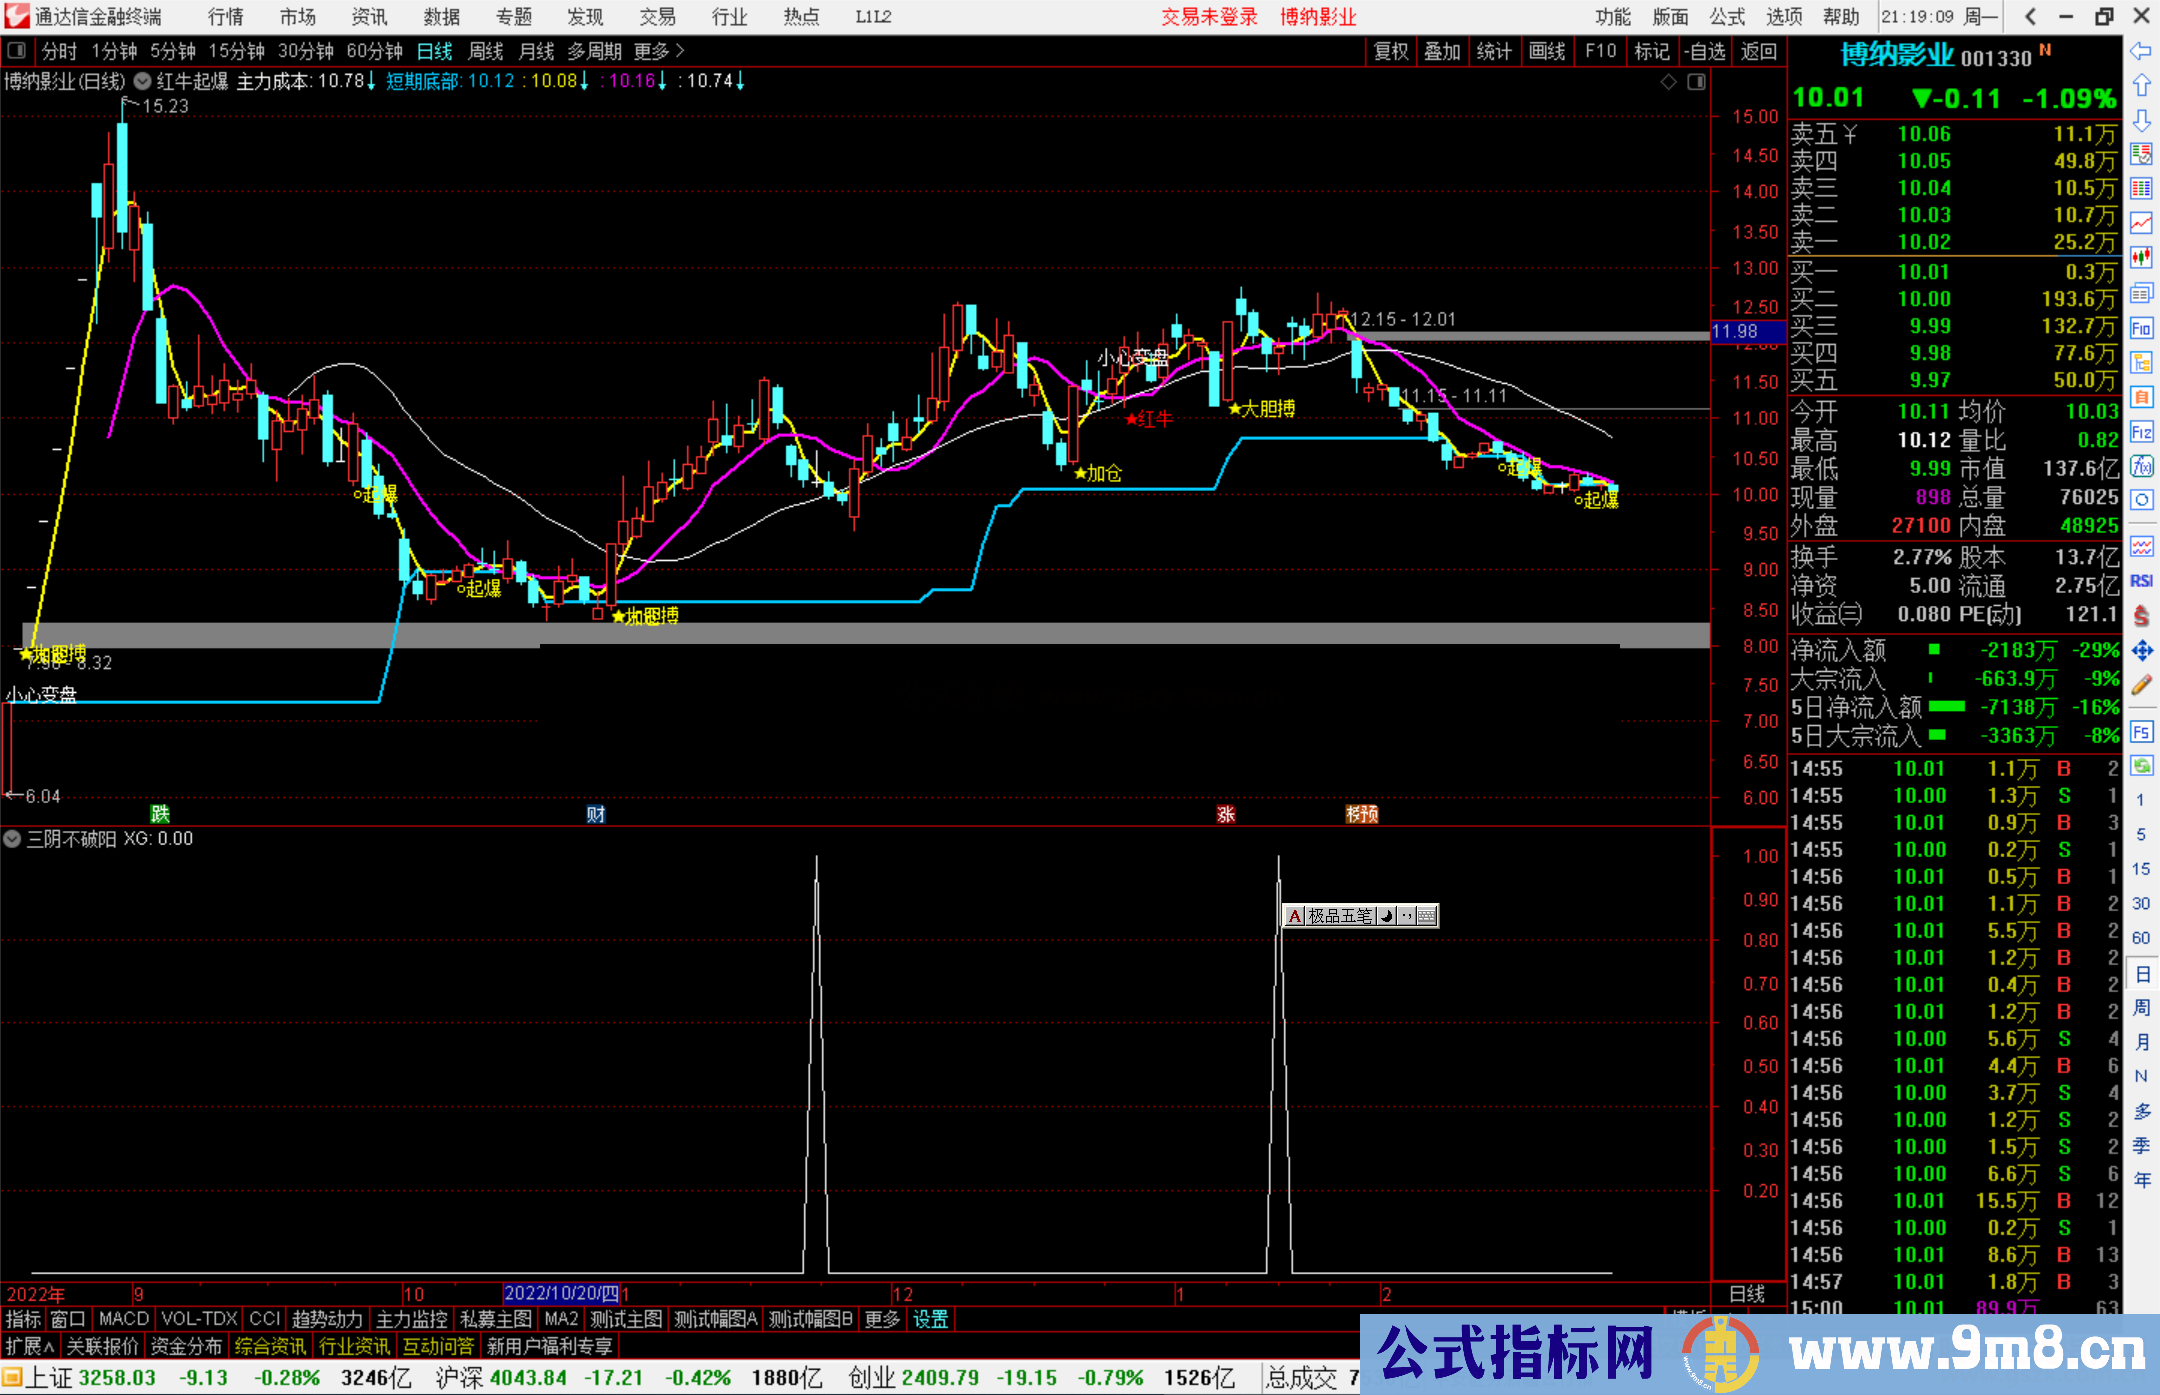
Task: Click the 财 event marker on timeline
Action: [596, 814]
